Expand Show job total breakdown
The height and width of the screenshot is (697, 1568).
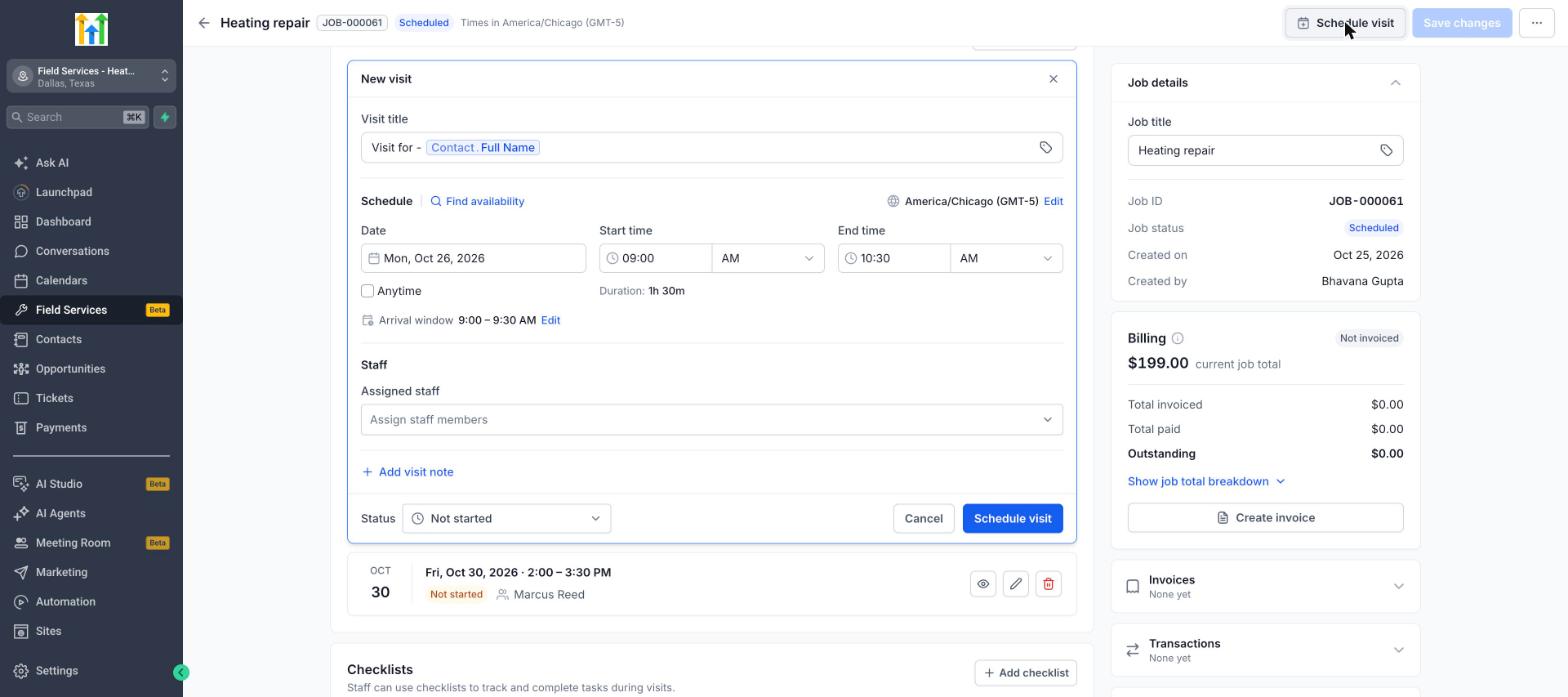tap(1206, 482)
